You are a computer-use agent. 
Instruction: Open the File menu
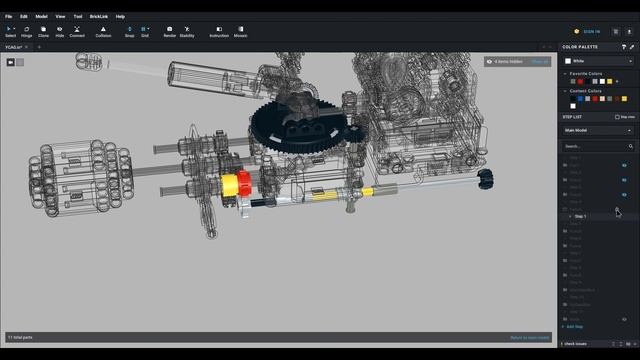(9, 17)
